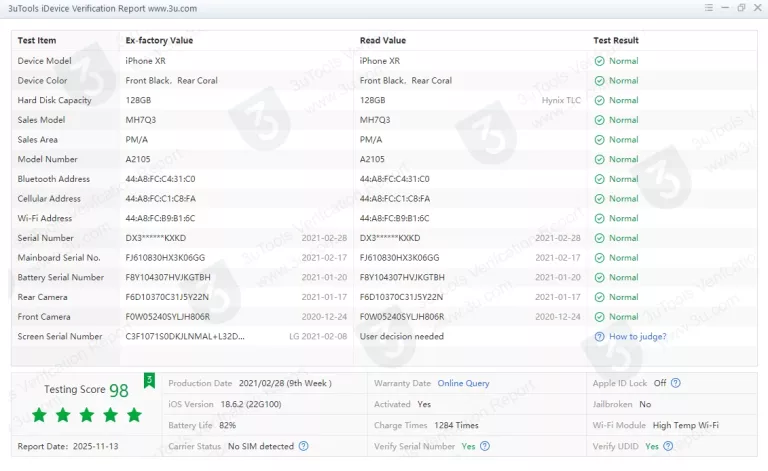Click the Test Result column header
Screen dimensions: 768x471
click(615, 41)
